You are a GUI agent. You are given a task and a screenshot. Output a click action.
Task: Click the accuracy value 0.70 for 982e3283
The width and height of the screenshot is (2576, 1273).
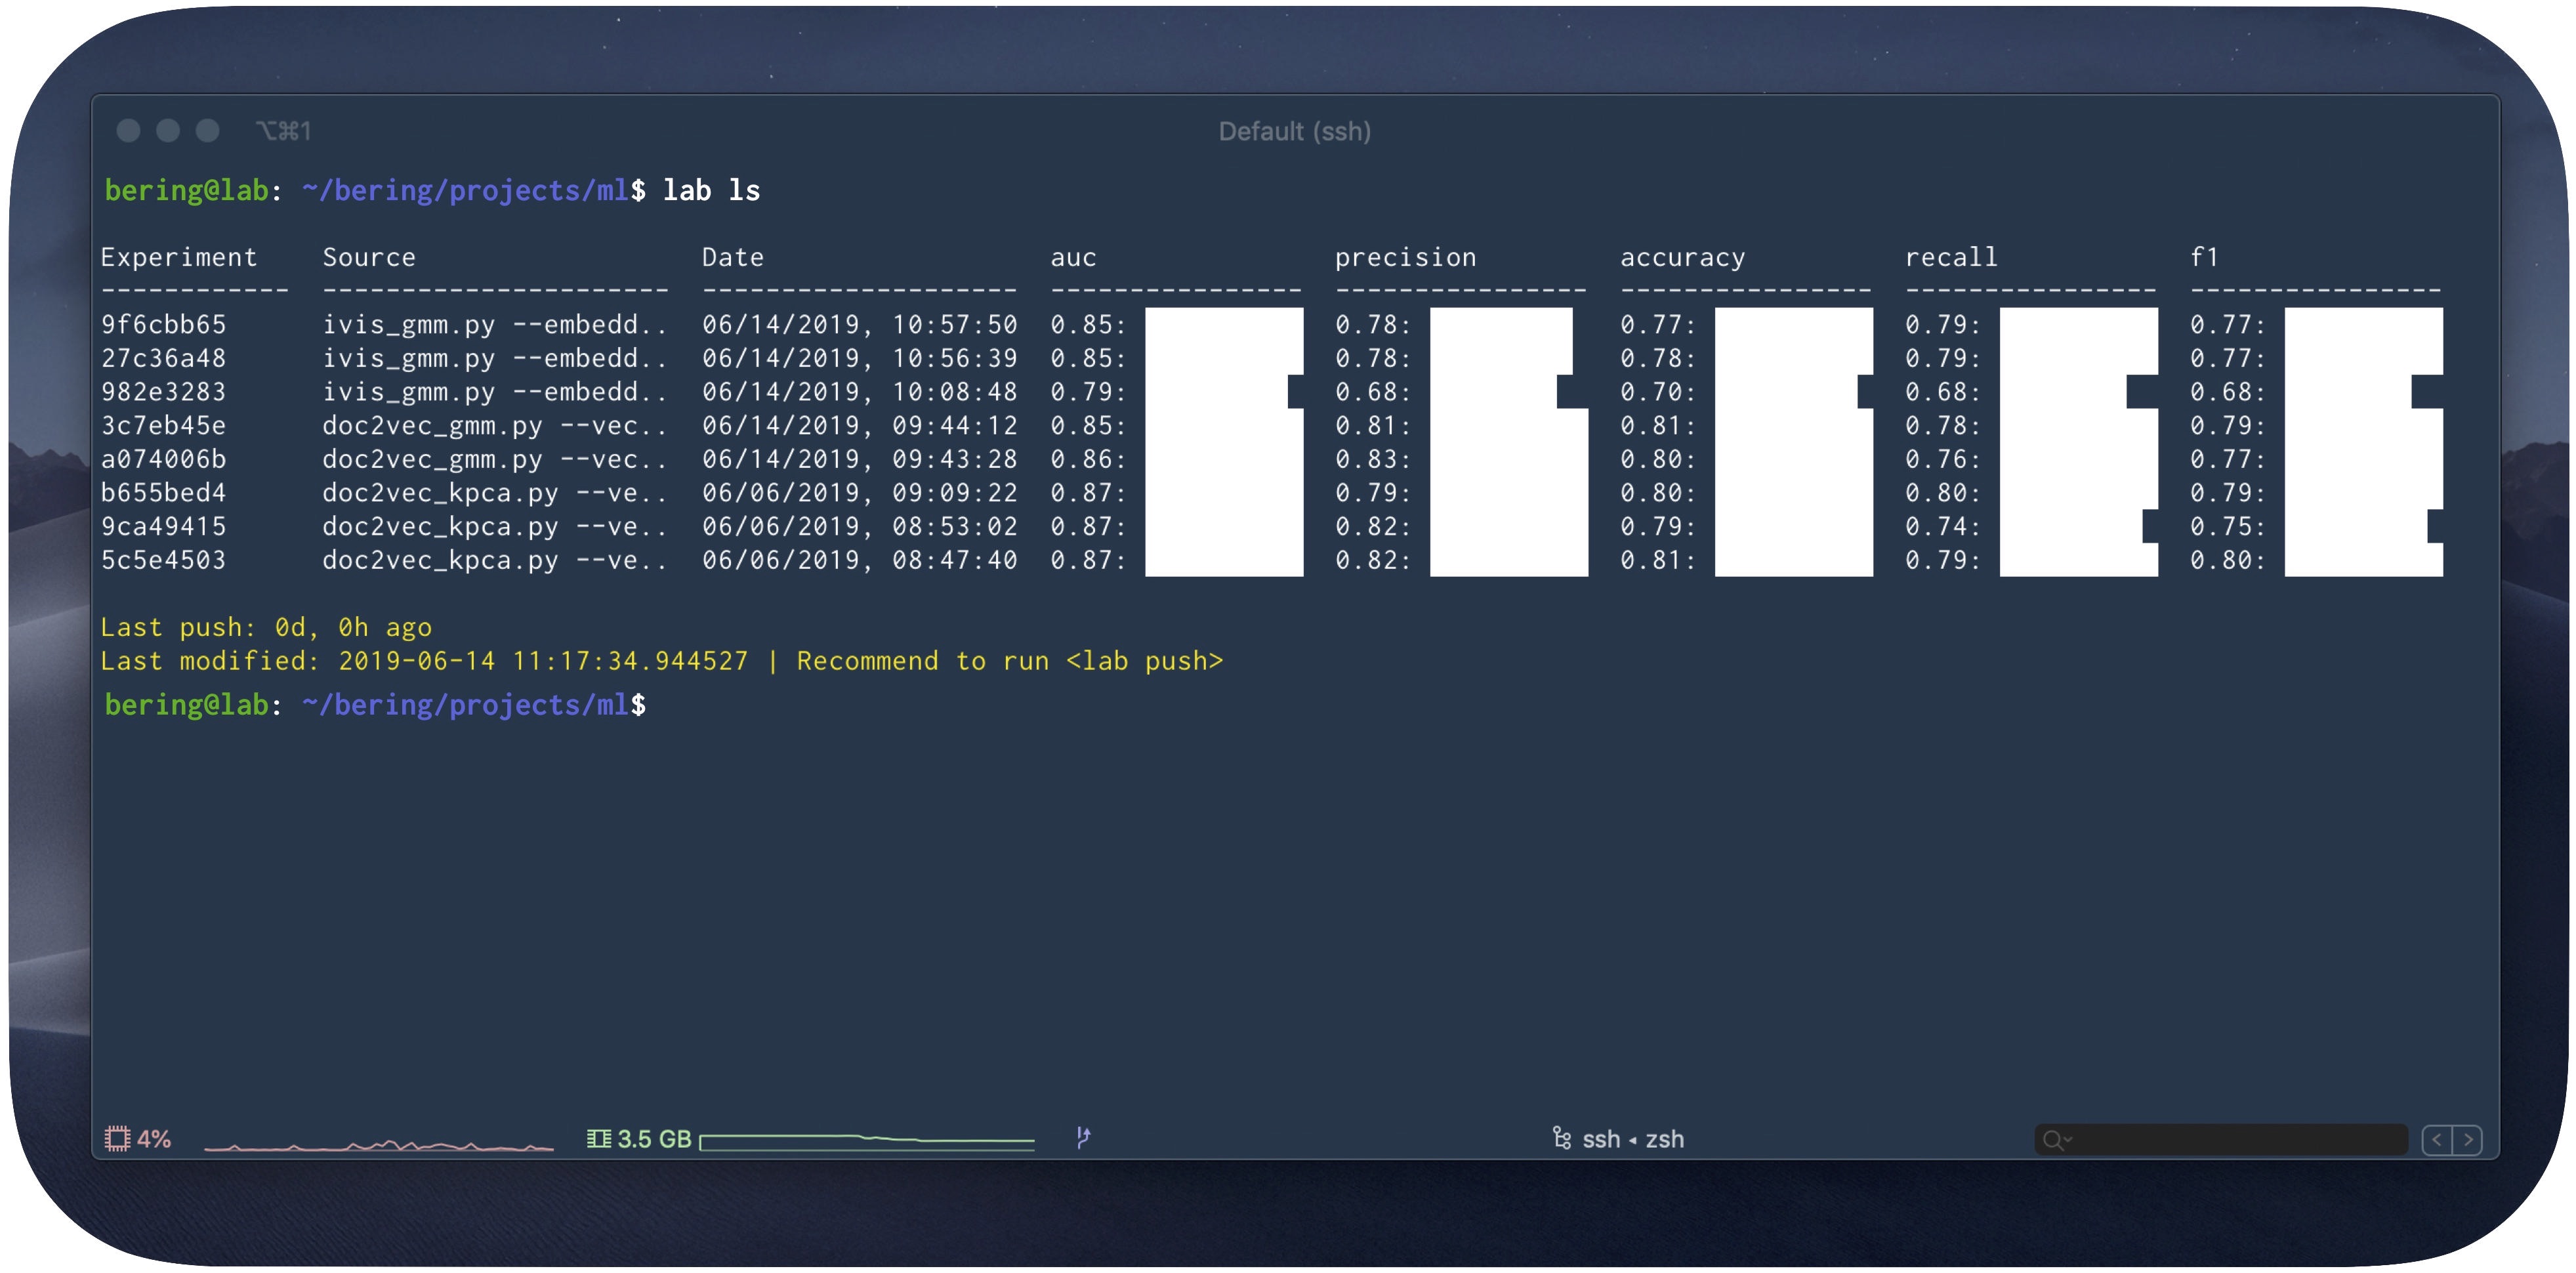tap(1658, 392)
